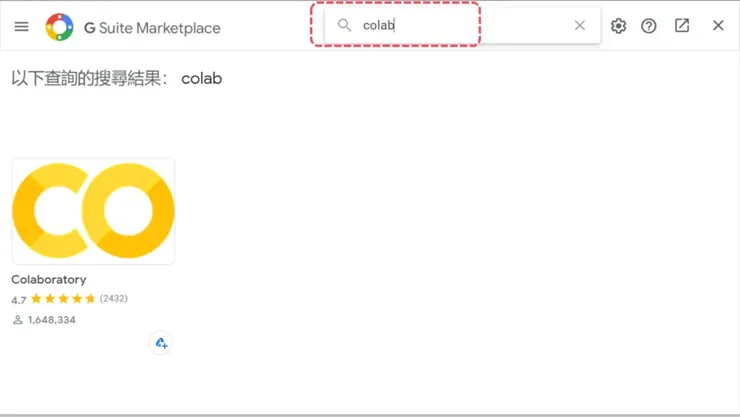Viewport: 740px width, 417px height.
Task: Clear the search box with the X
Action: tap(580, 26)
